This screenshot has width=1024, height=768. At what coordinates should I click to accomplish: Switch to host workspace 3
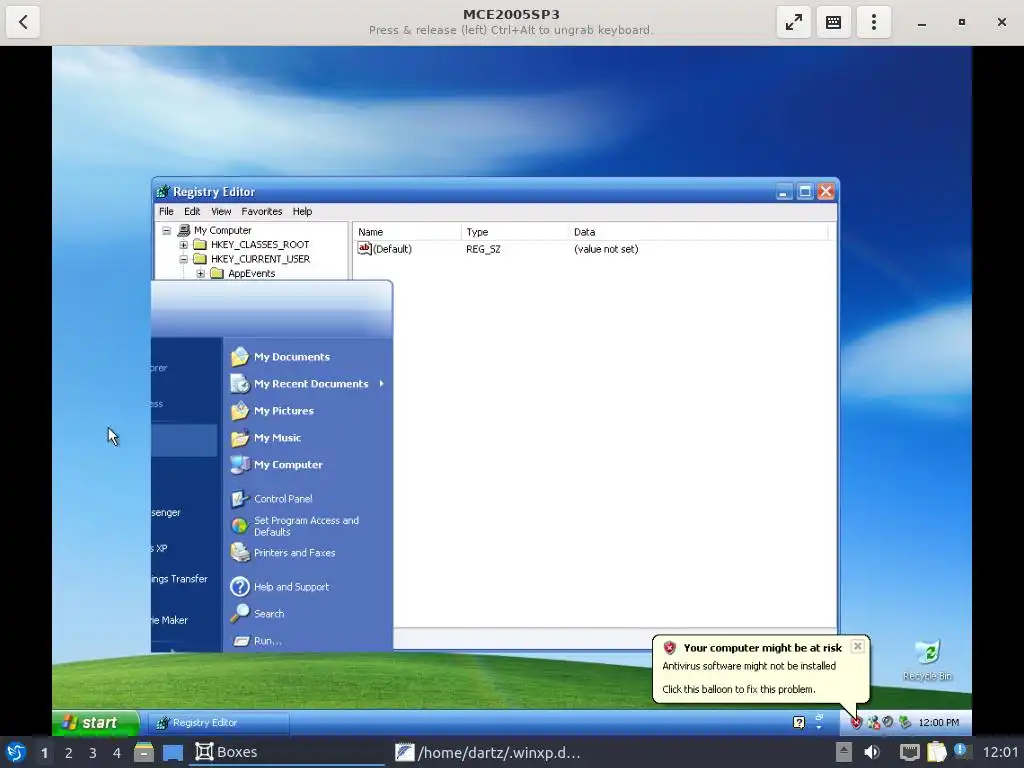pos(93,753)
